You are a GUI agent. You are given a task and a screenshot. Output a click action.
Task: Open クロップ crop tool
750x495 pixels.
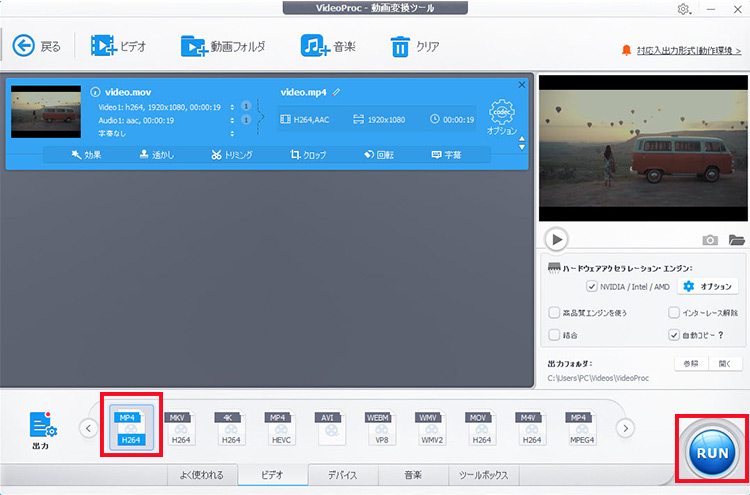click(x=308, y=154)
